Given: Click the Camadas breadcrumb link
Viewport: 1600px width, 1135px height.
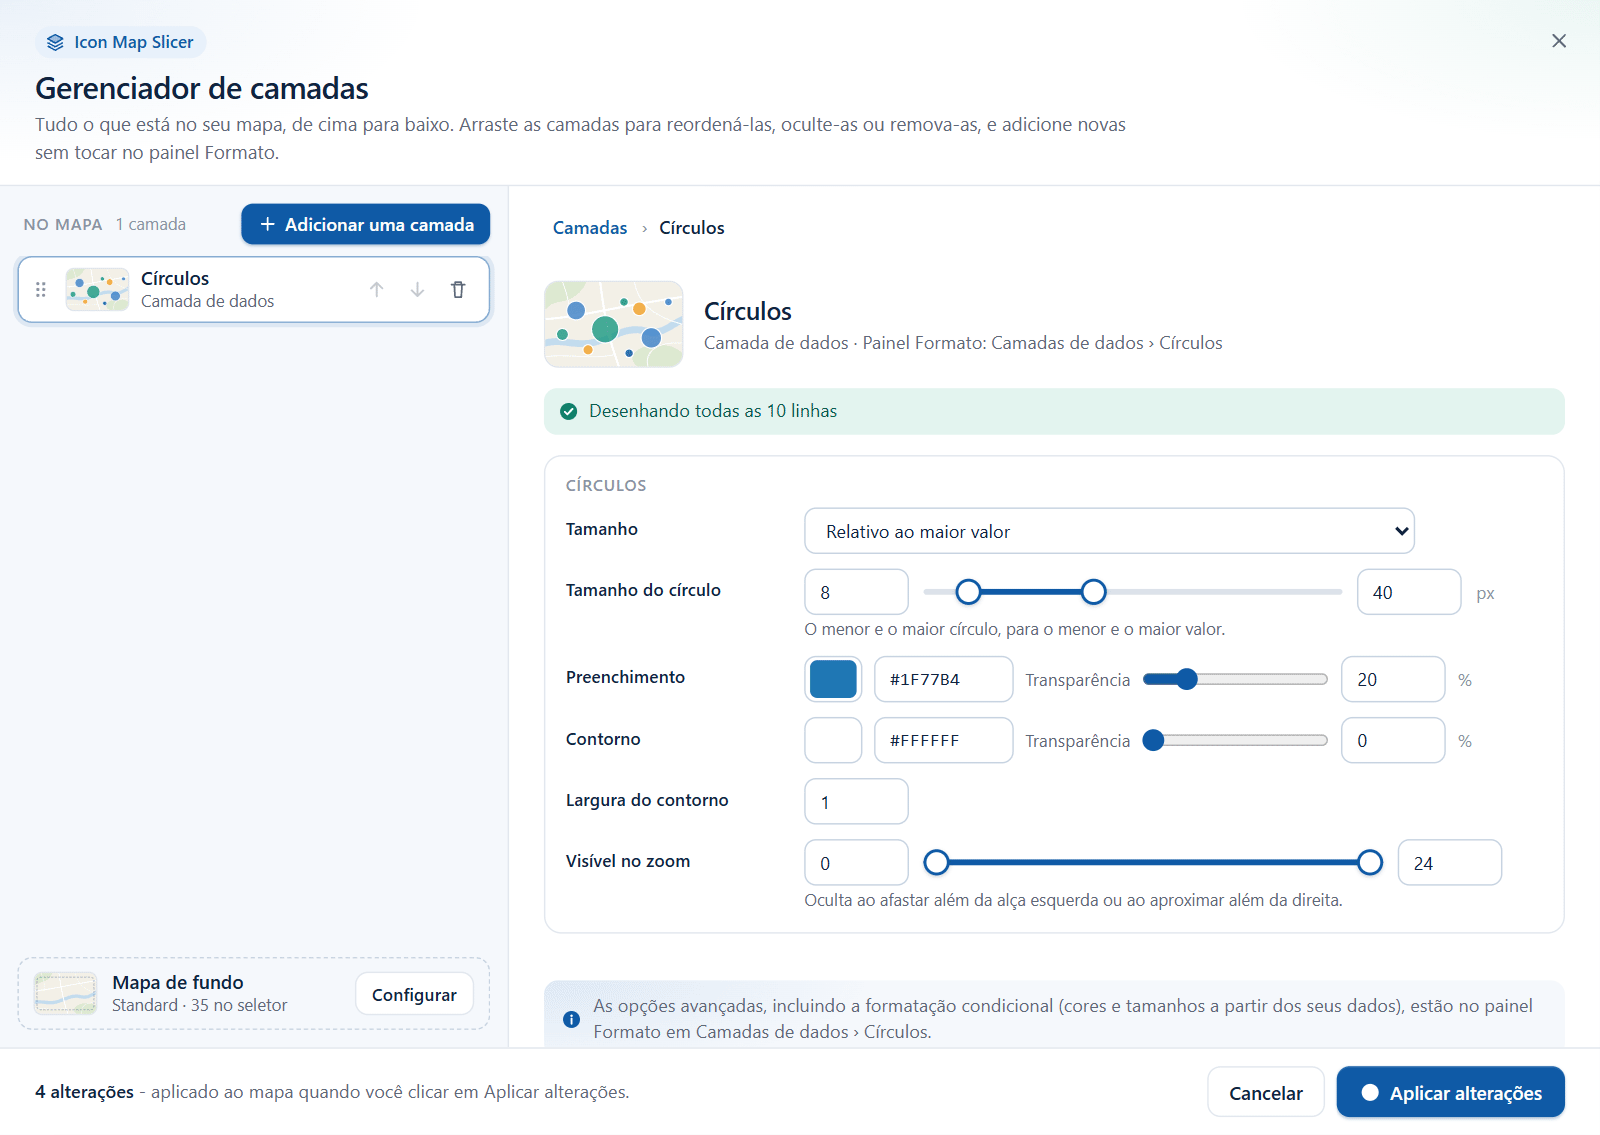Looking at the screenshot, I should point(590,228).
